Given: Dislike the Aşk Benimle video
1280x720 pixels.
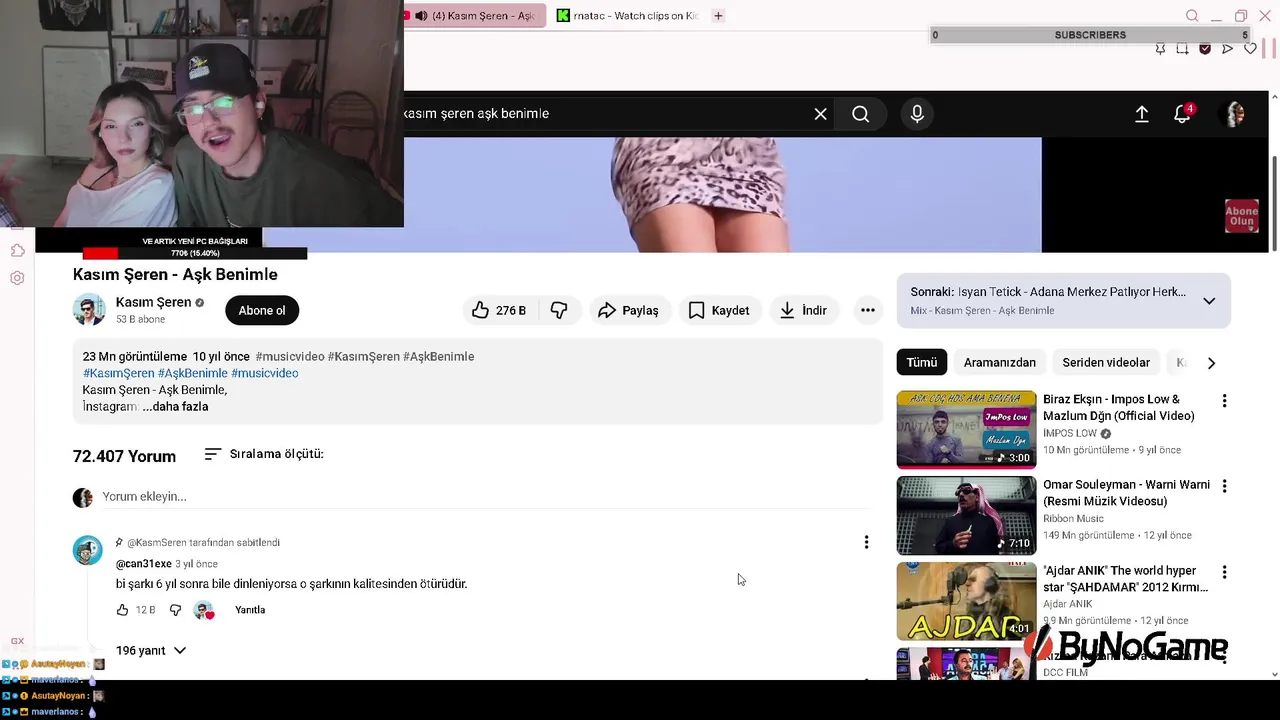Looking at the screenshot, I should [559, 310].
